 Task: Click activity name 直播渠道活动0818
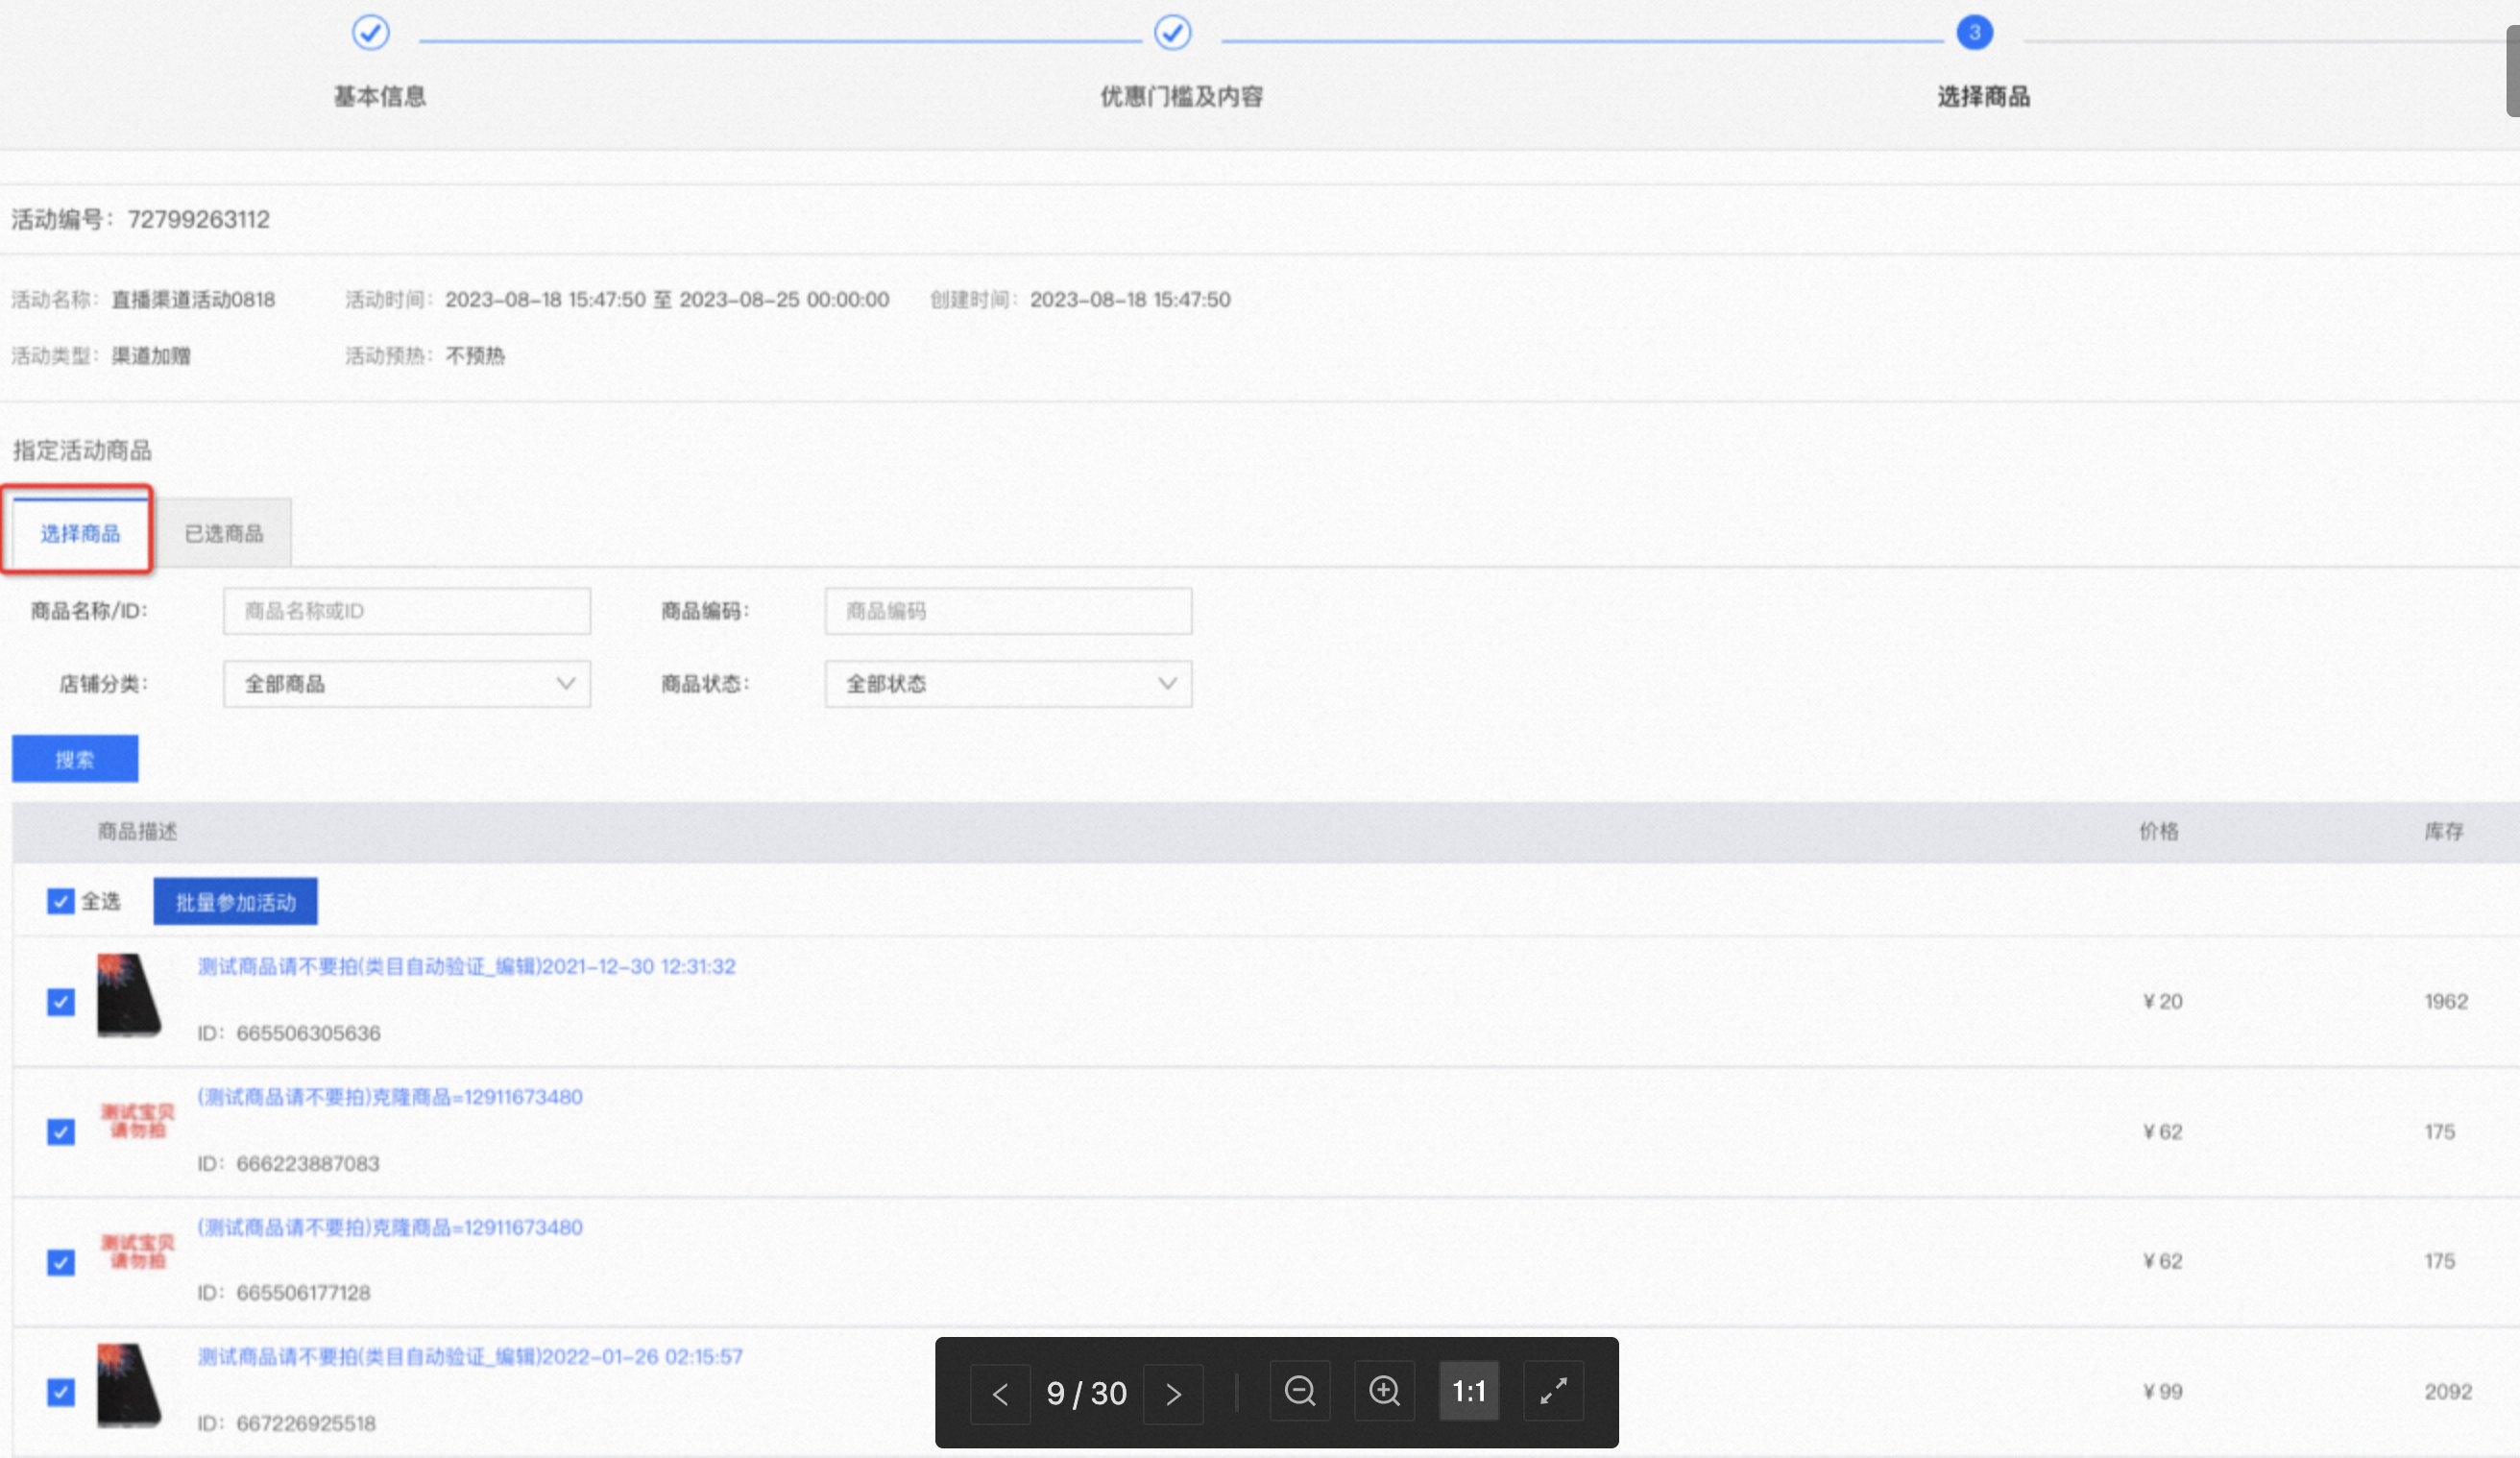click(x=193, y=299)
